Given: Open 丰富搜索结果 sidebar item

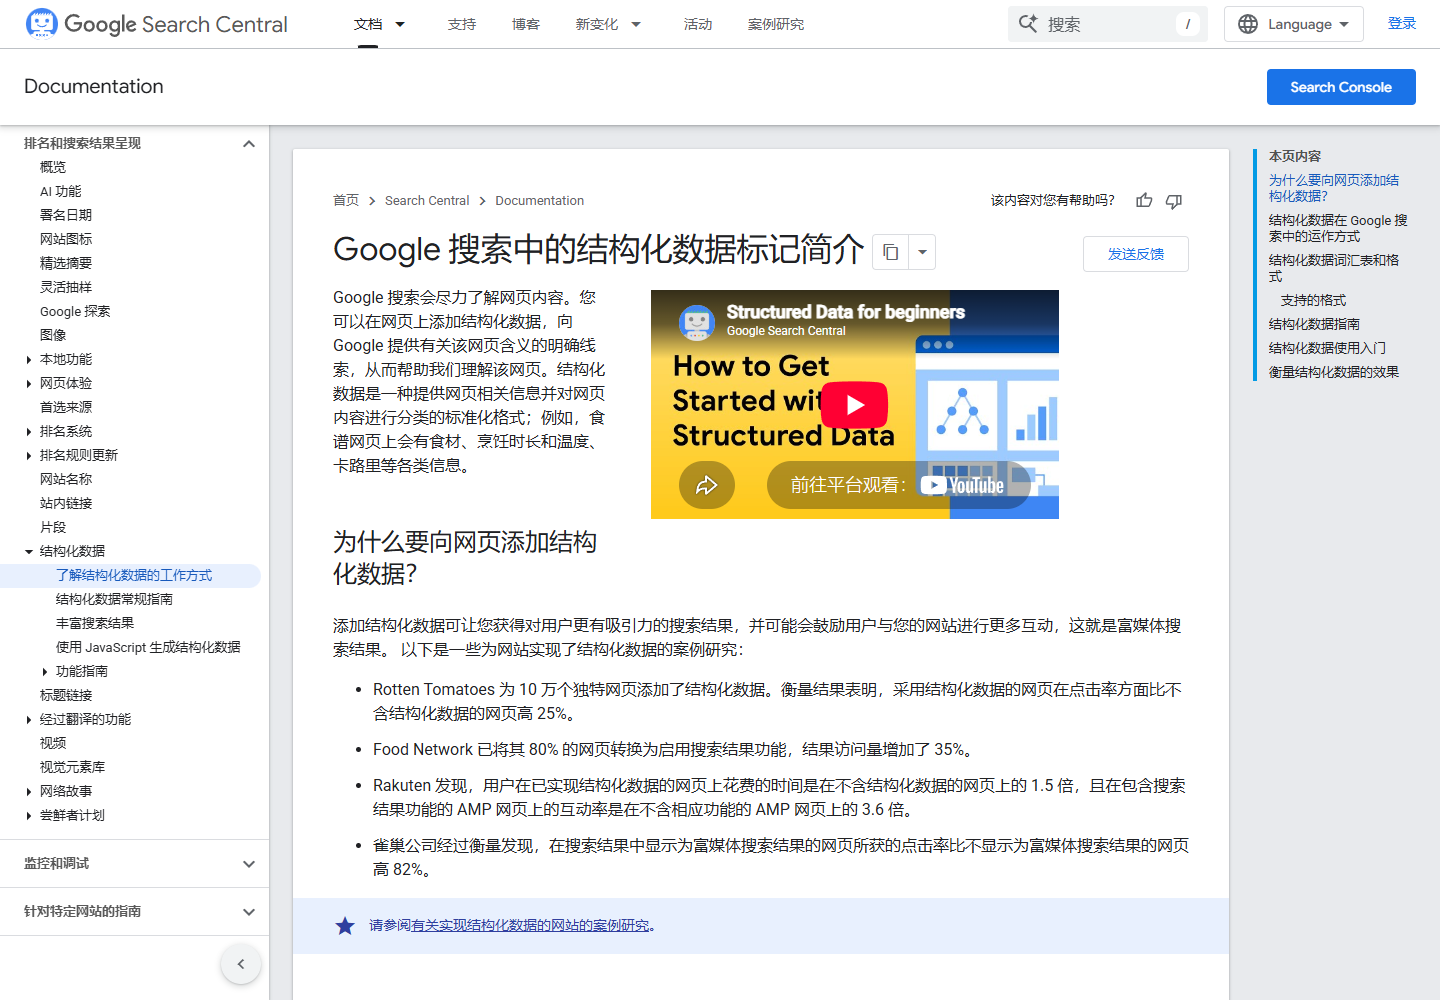Looking at the screenshot, I should (x=95, y=624).
